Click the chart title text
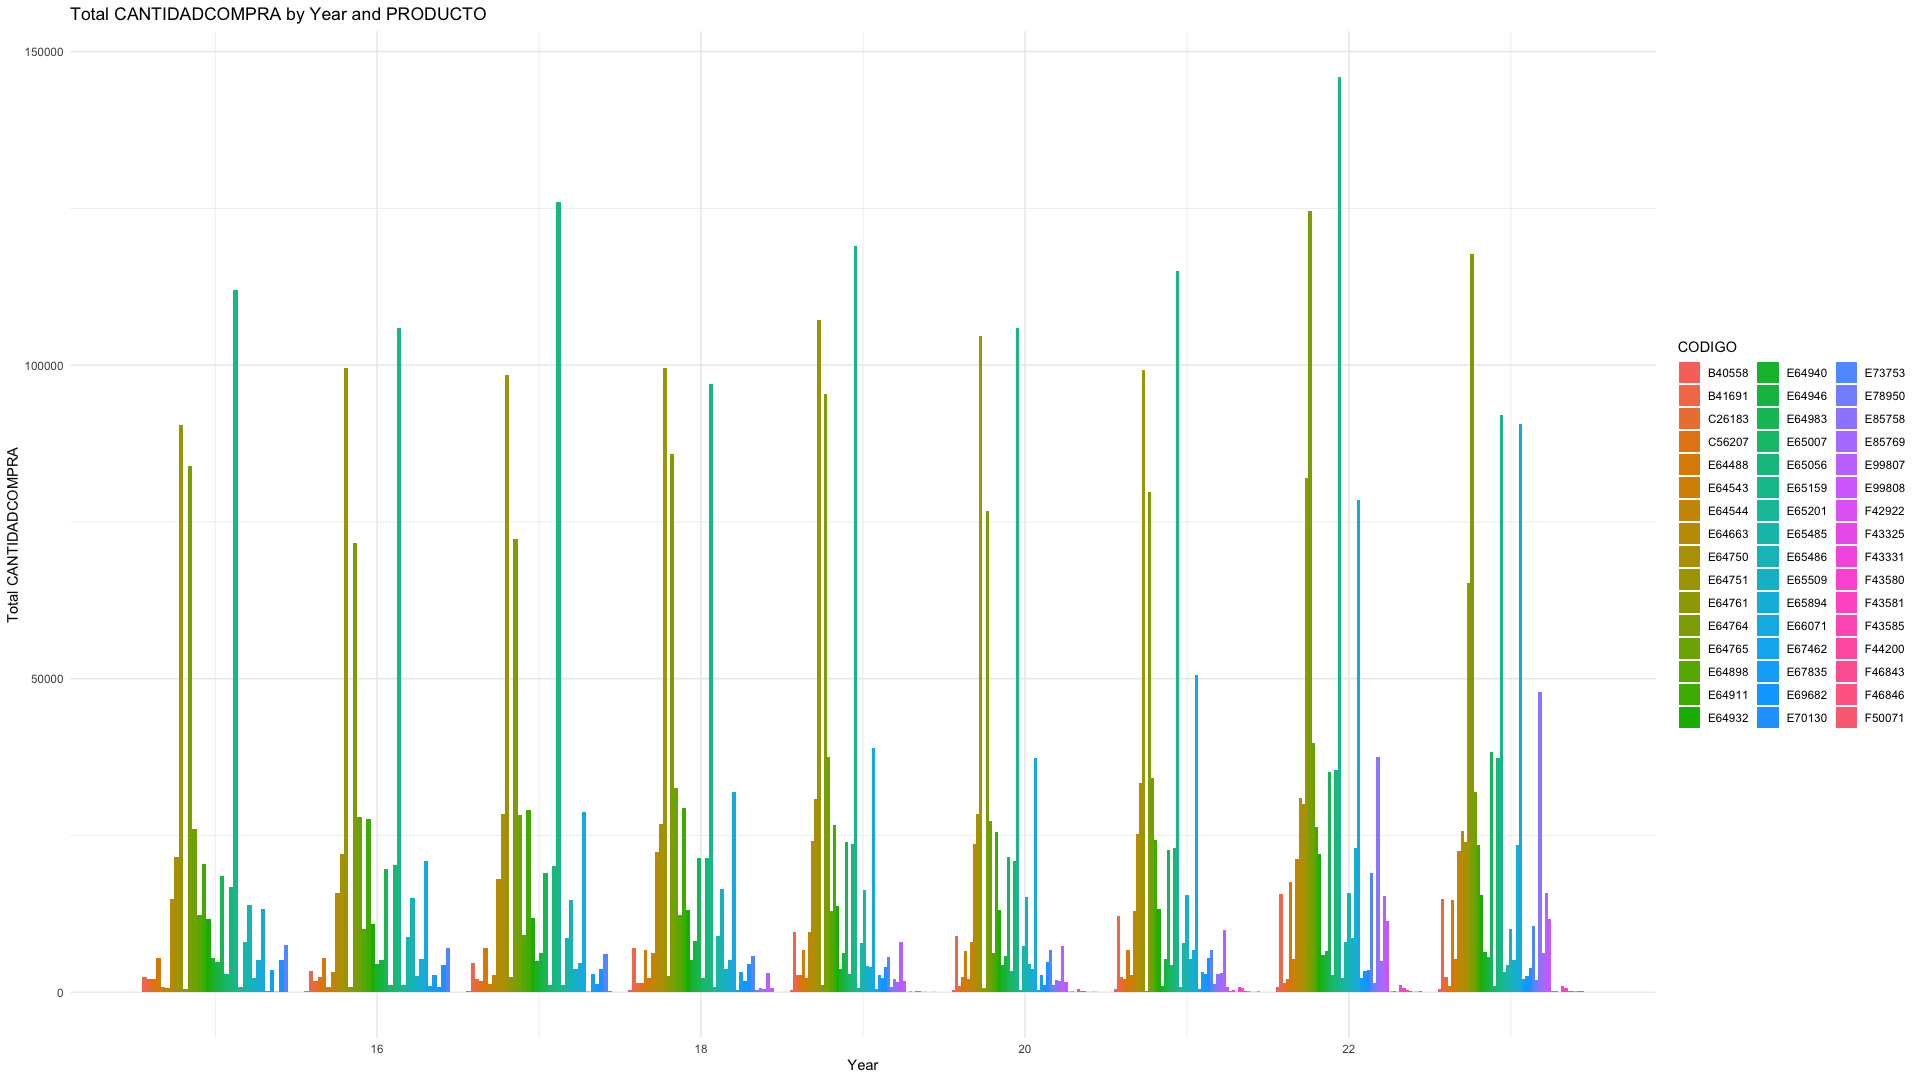This screenshot has width=1920, height=1080. pos(278,14)
